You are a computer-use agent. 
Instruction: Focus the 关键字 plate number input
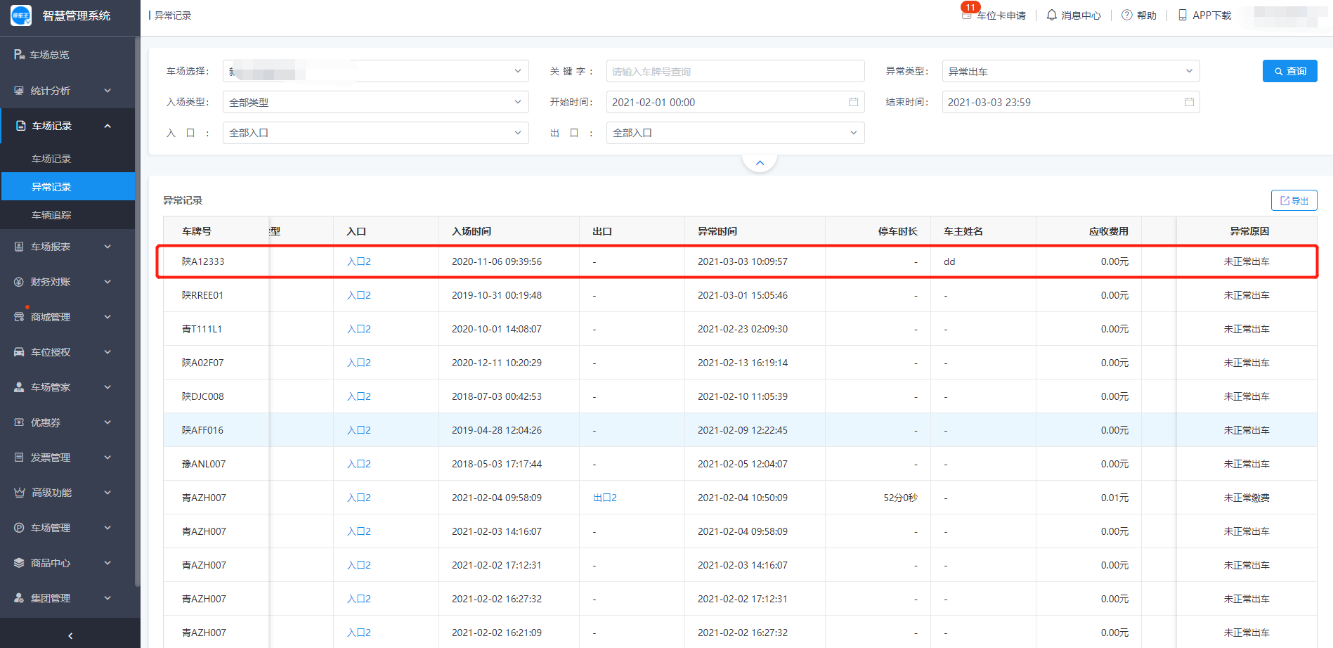pos(735,71)
